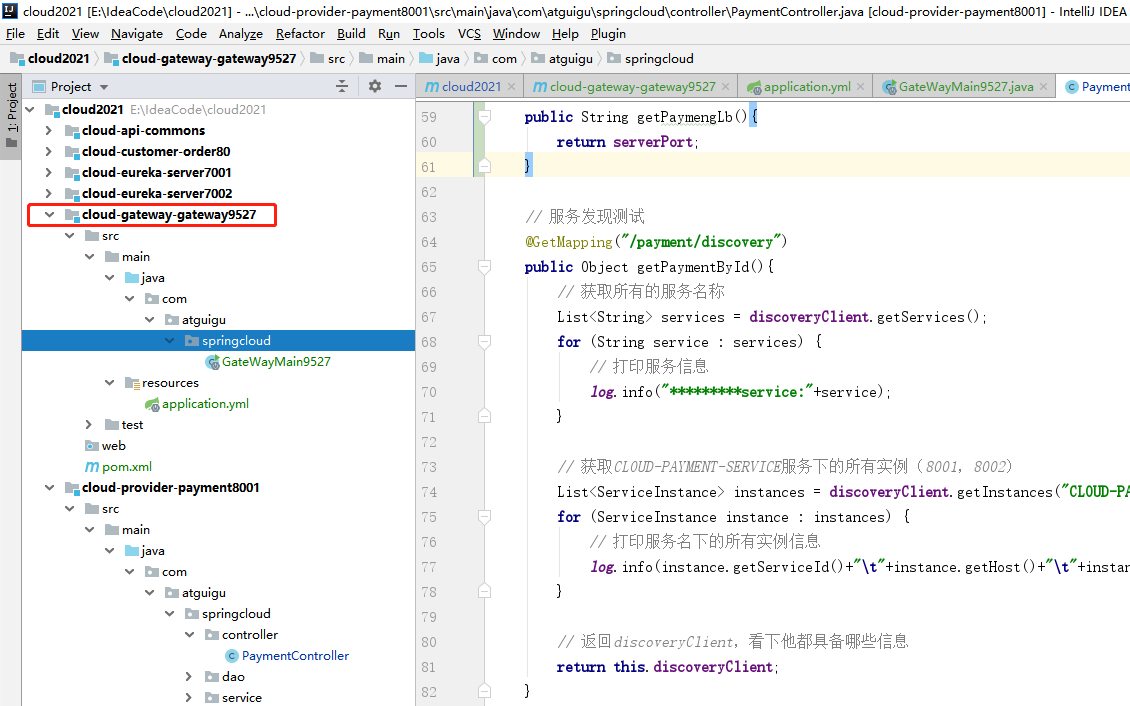Open the Plugin menu
Image resolution: width=1130 pixels, height=706 pixels.
click(608, 34)
